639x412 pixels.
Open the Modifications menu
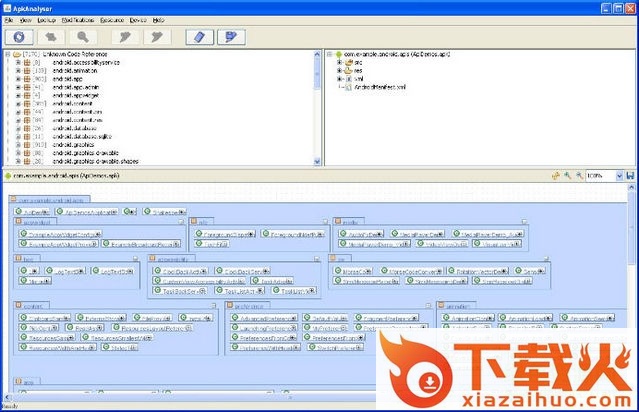coord(78,20)
